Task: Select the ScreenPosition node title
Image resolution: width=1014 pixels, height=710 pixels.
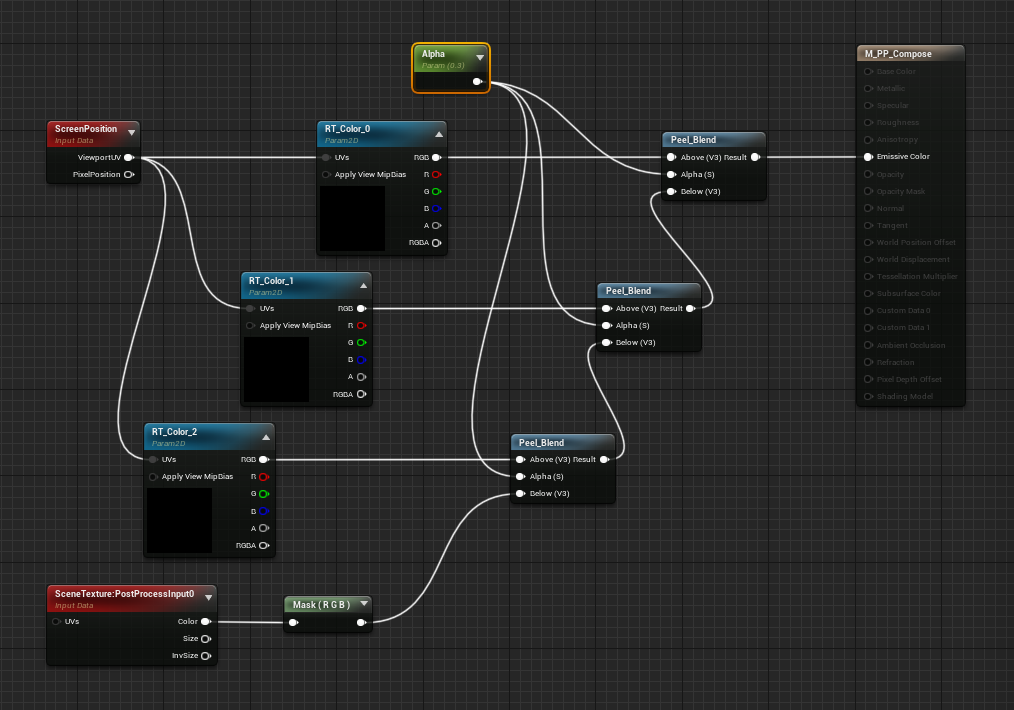Action: [x=86, y=129]
